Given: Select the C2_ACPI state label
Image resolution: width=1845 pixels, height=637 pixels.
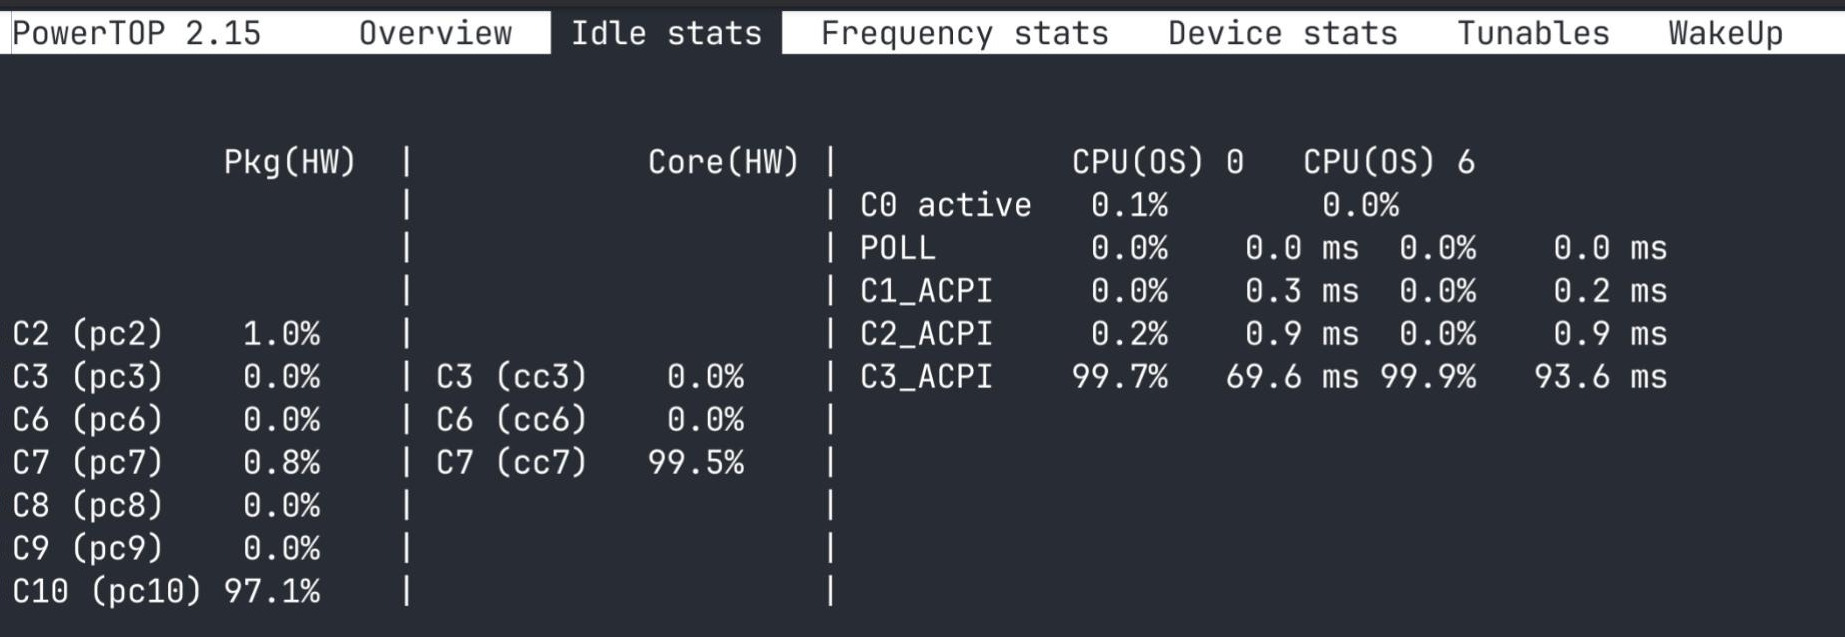Looking at the screenshot, I should [x=926, y=334].
